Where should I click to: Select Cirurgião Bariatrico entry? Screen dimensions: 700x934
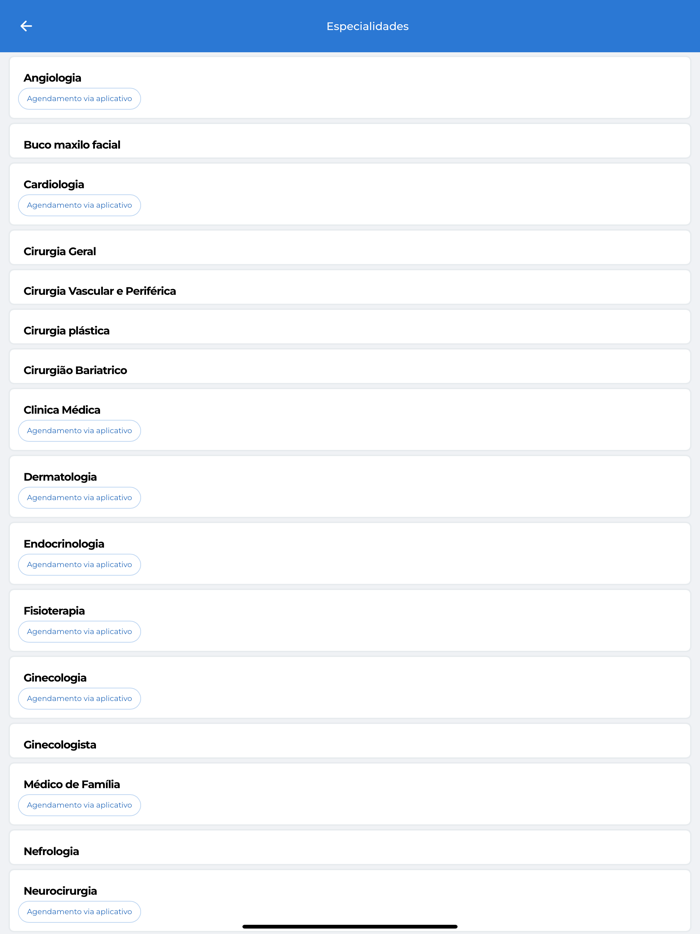coord(75,370)
